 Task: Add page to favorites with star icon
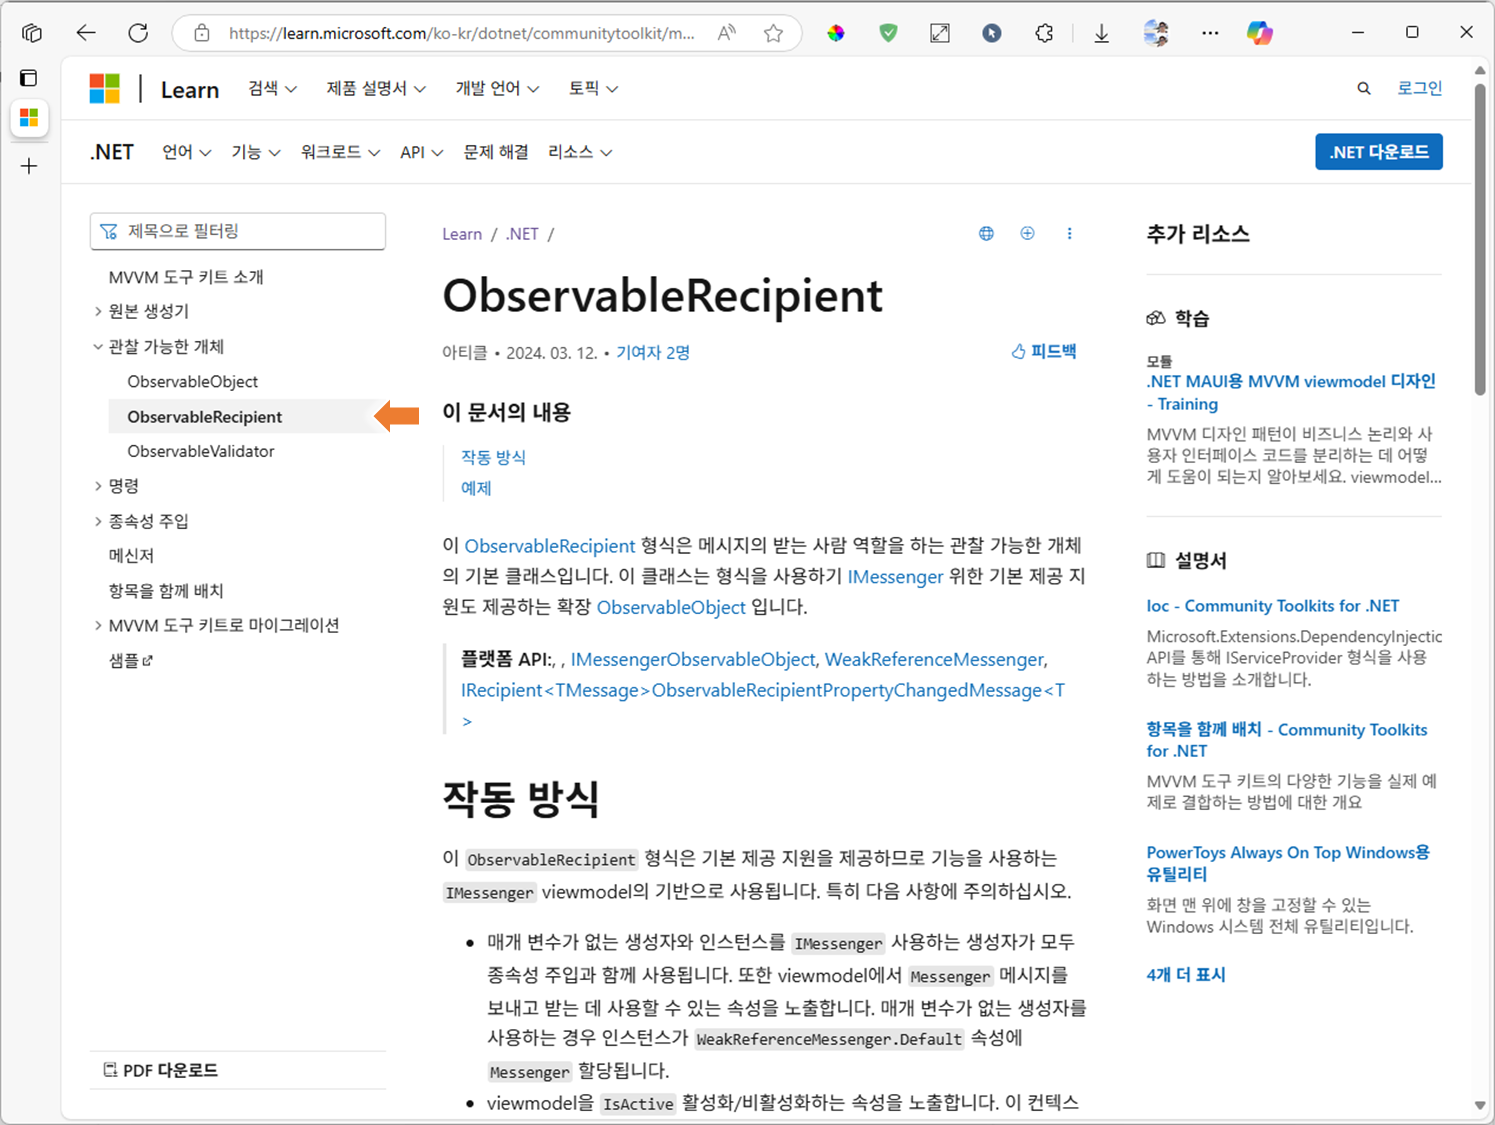[x=773, y=33]
